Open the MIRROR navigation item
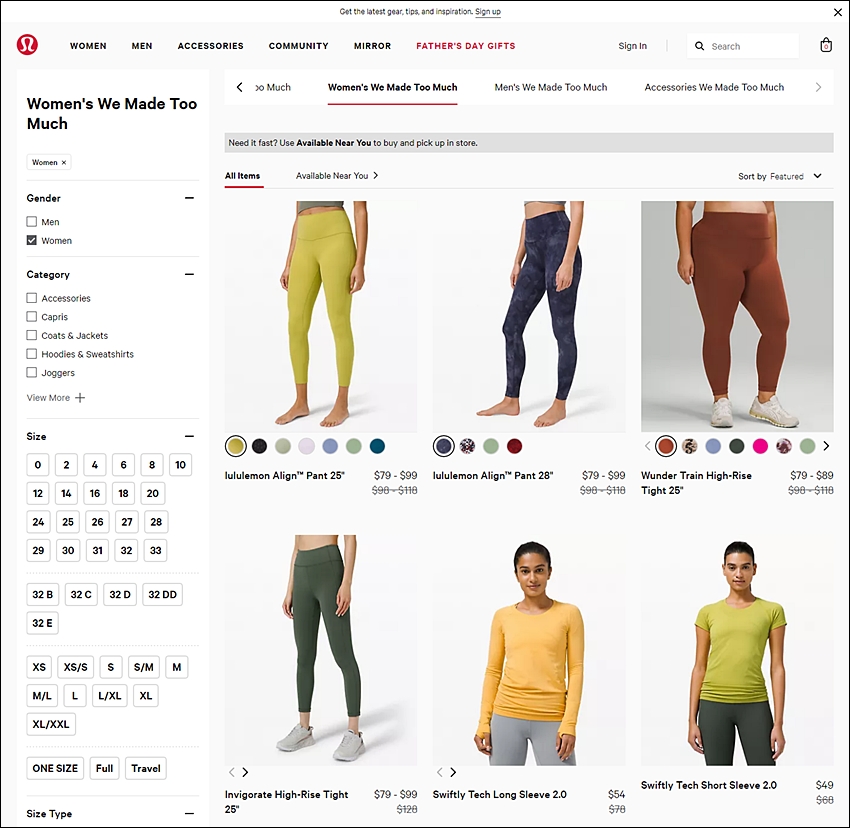Viewport: 850px width, 828px height. click(x=372, y=46)
